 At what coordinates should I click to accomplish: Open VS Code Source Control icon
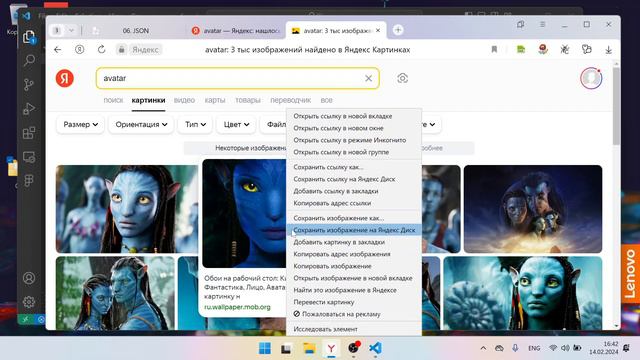[29, 84]
